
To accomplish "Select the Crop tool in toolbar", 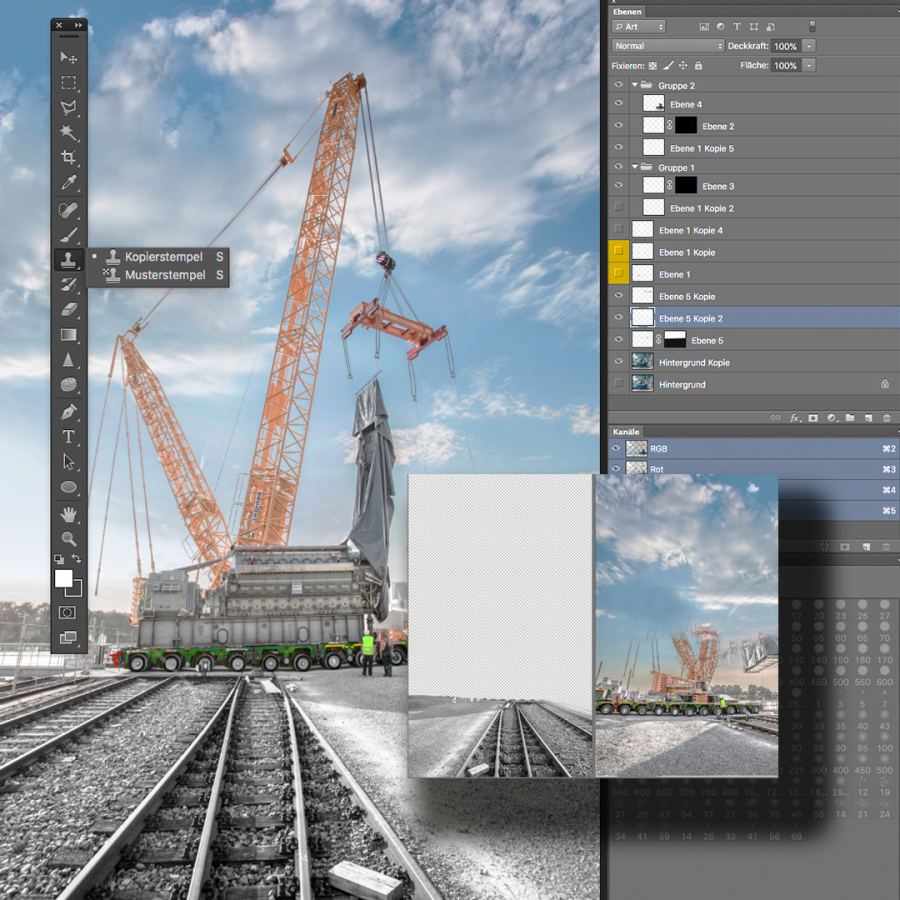I will click(69, 158).
